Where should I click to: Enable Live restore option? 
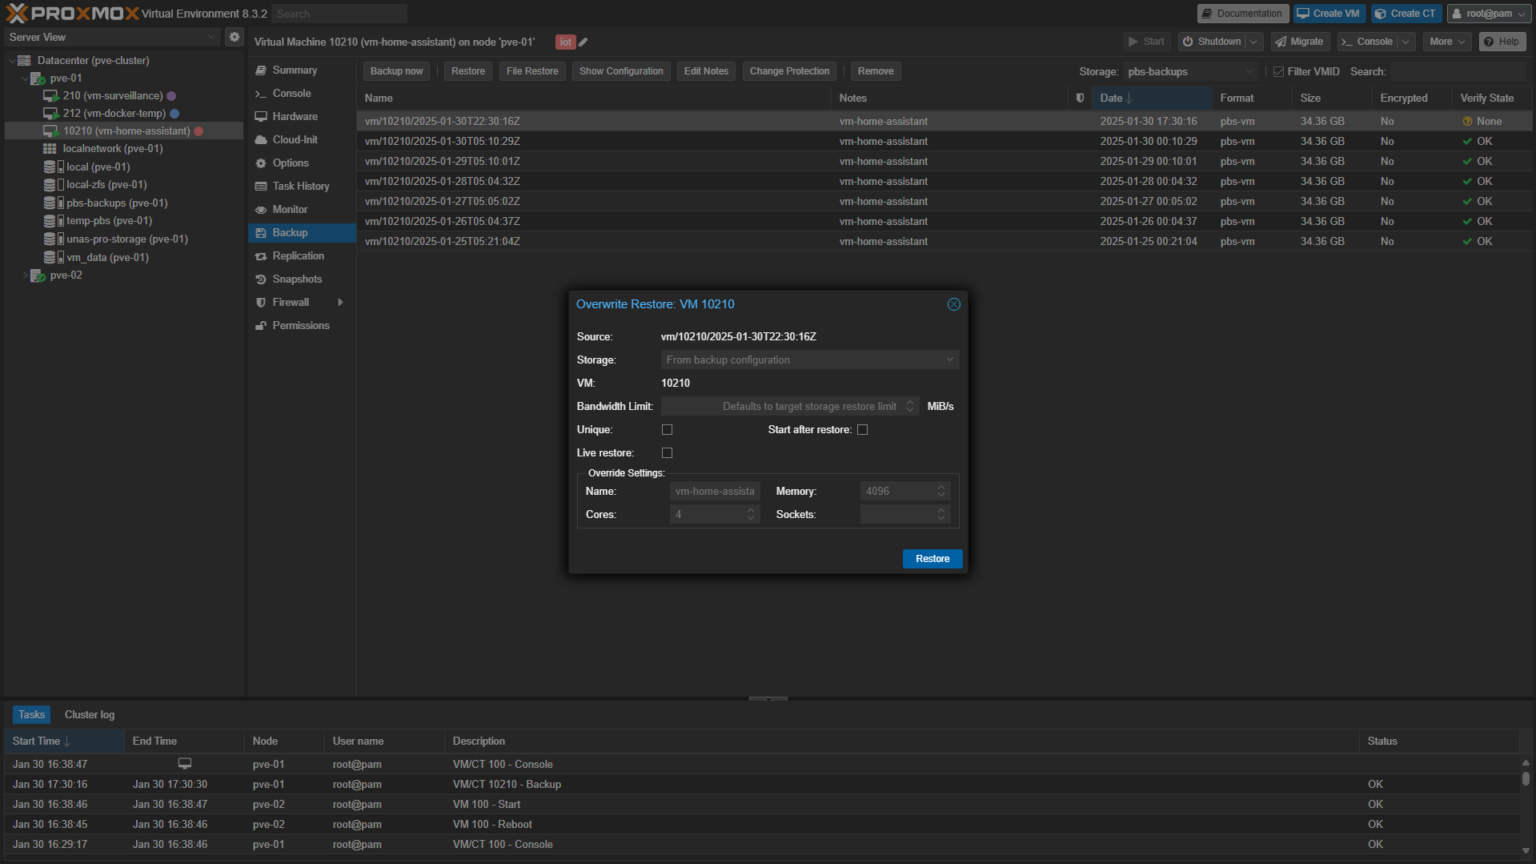click(667, 452)
